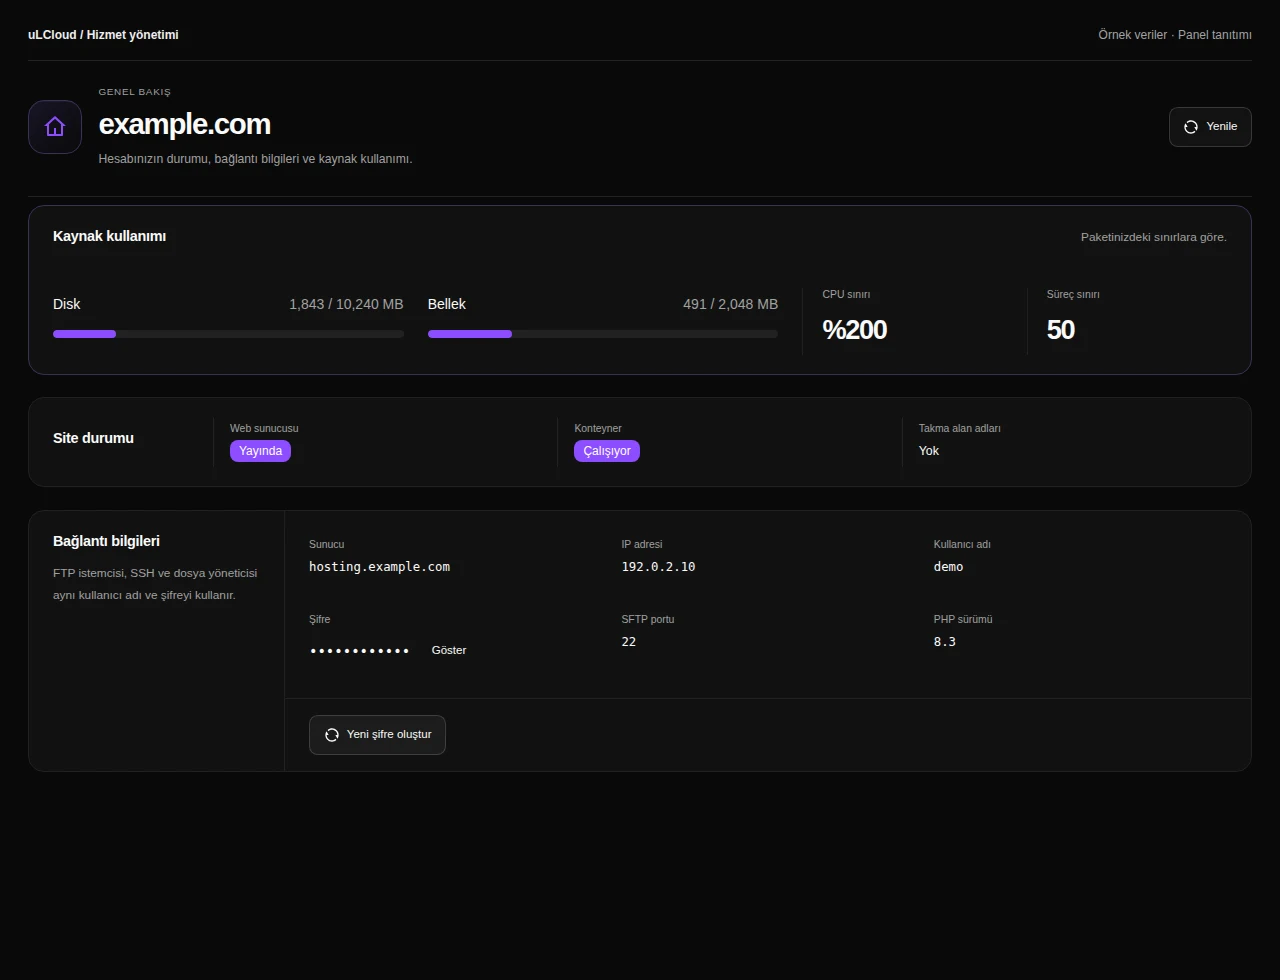
Task: Click the purple home icon beside example.com
Action: click(x=55, y=127)
